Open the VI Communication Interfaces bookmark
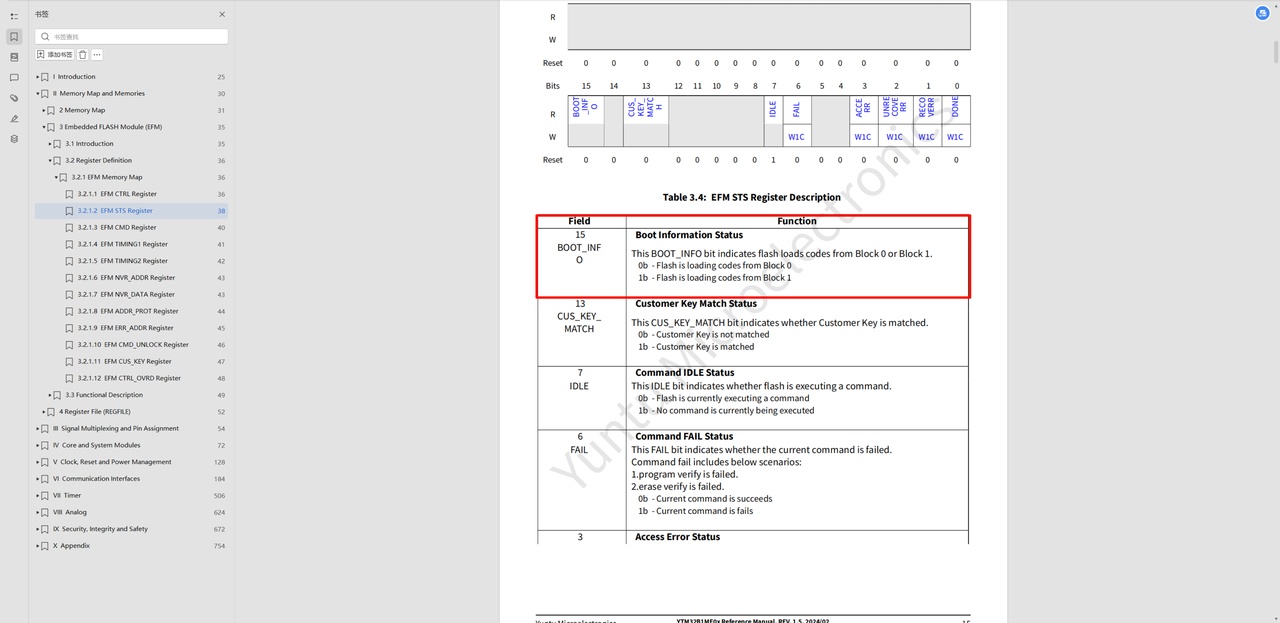This screenshot has height=623, width=1280. [95, 479]
